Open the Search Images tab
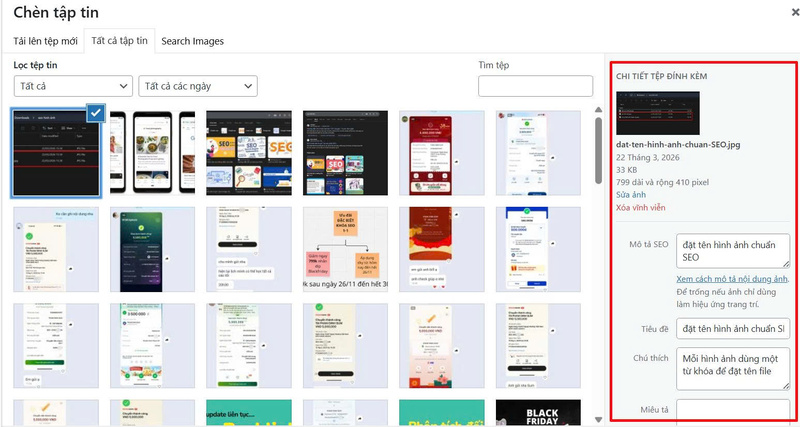This screenshot has height=427, width=800. (x=192, y=41)
